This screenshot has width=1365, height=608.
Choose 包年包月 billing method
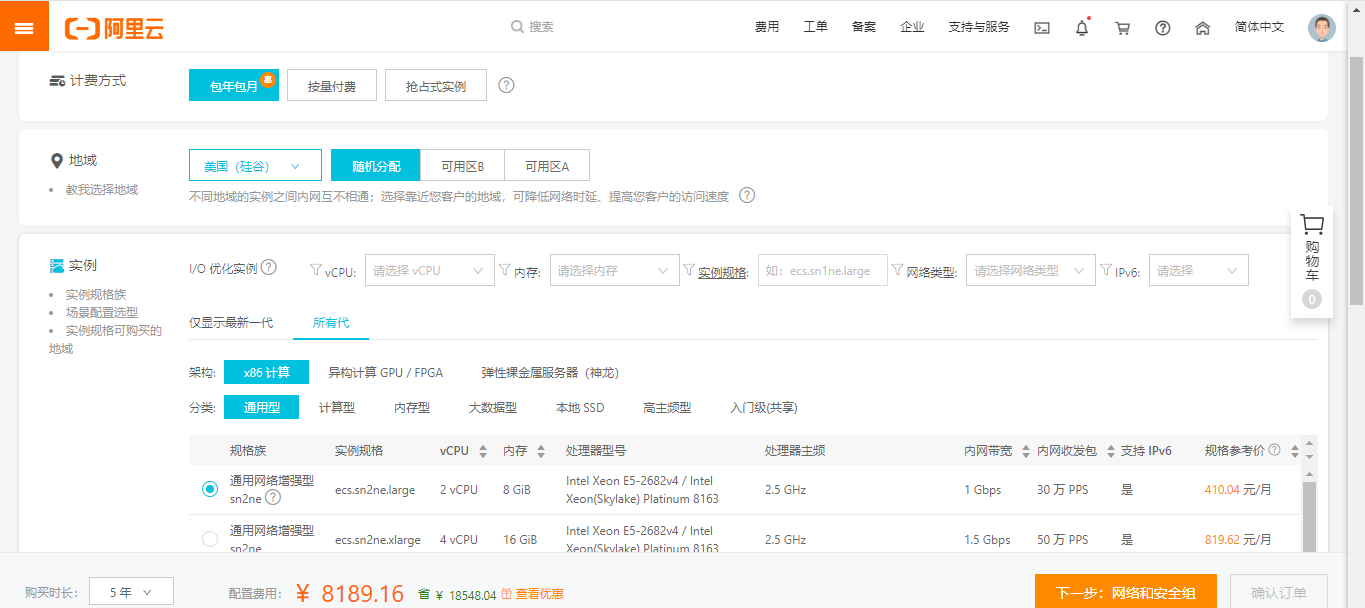234,85
